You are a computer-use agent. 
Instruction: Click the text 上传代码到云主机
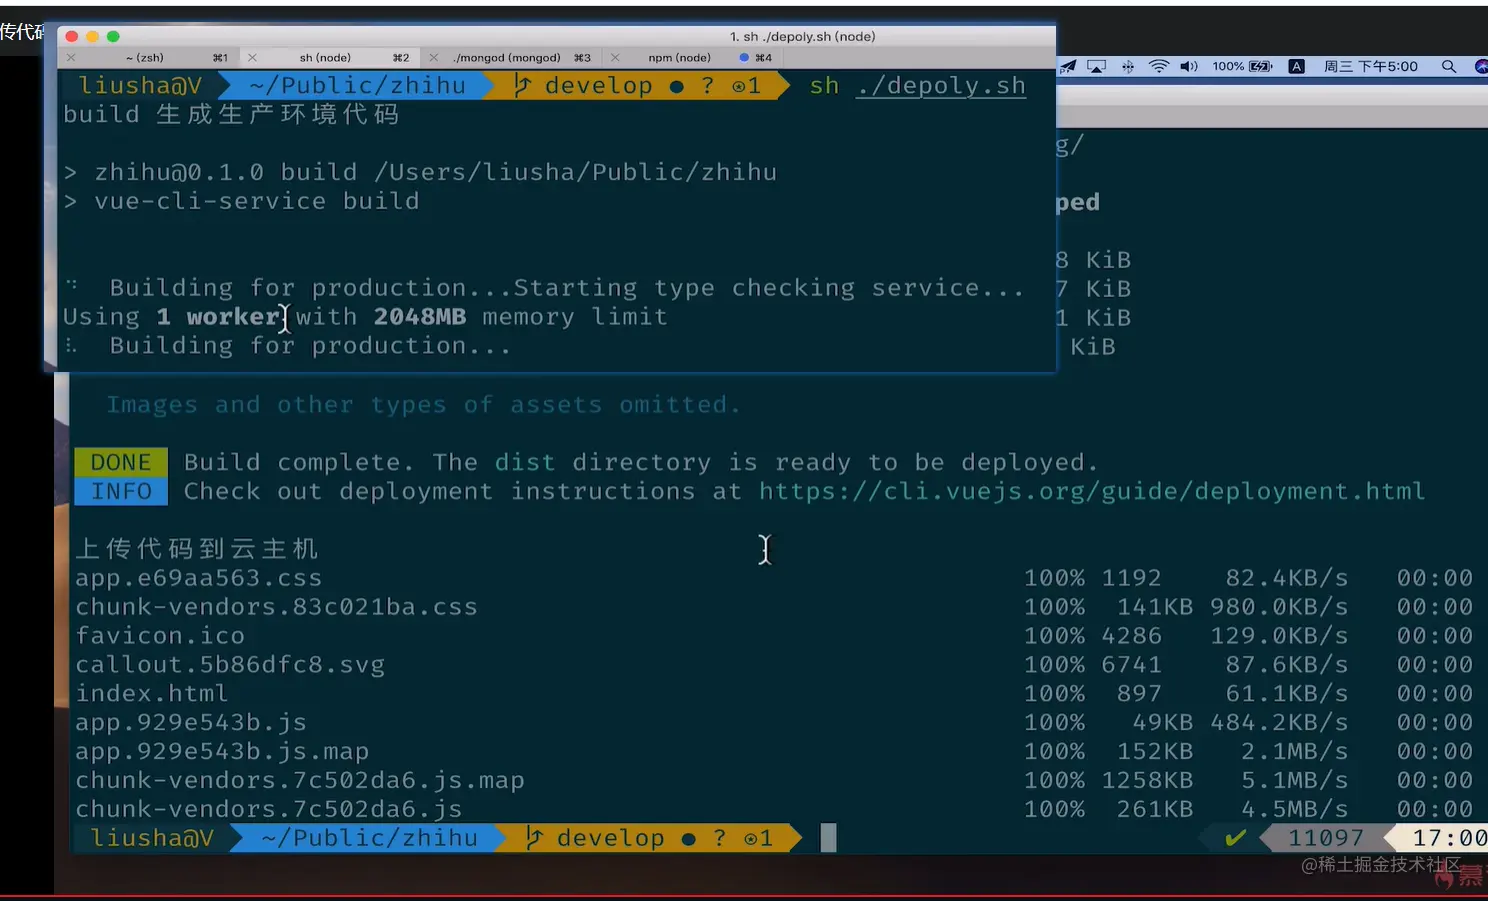197,548
